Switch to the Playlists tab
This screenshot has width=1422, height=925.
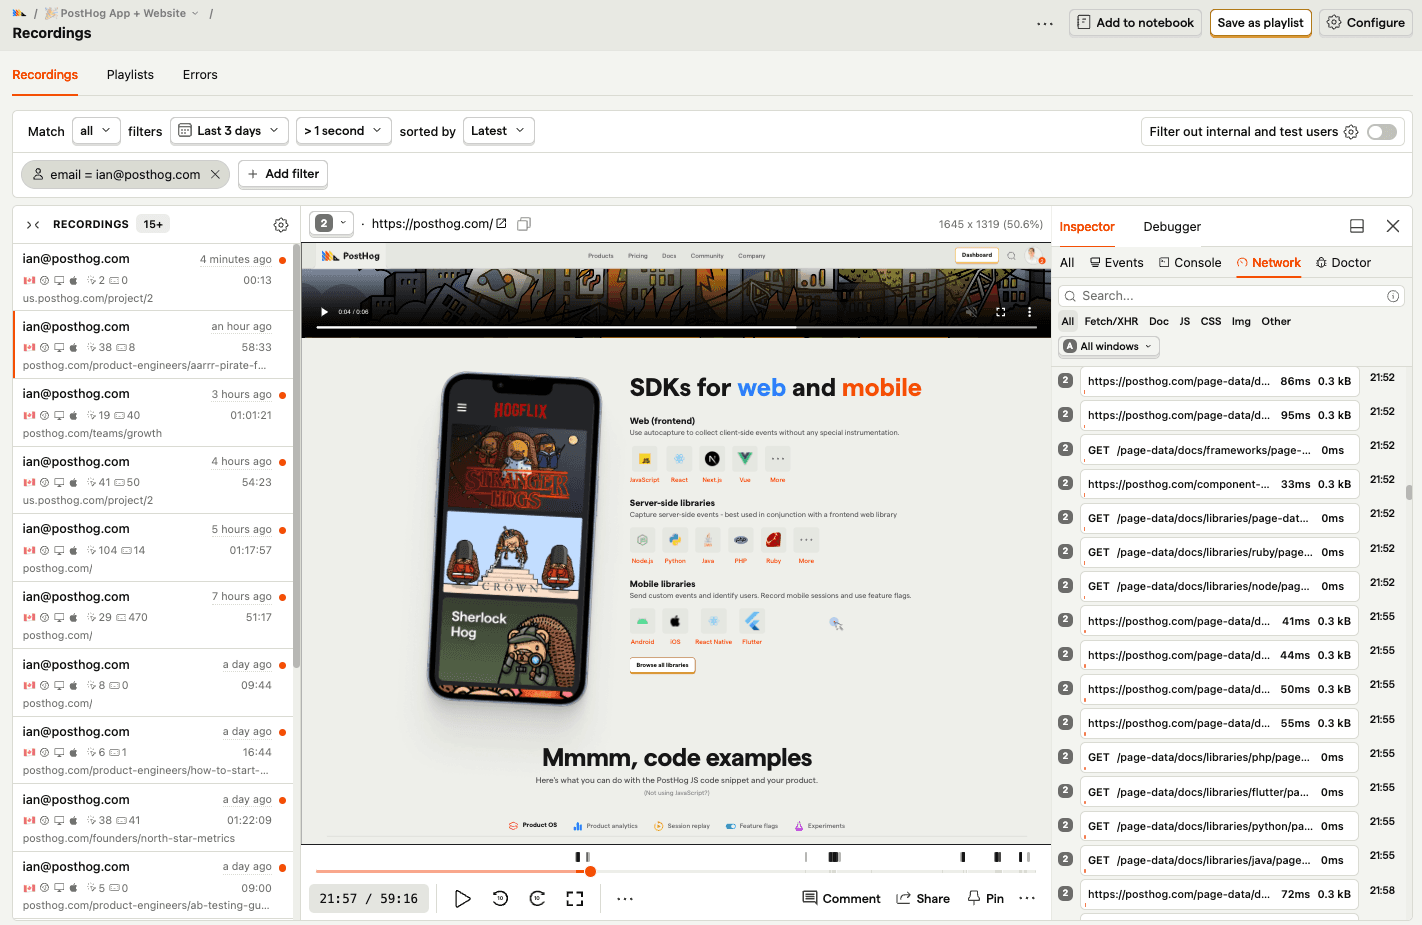pyautogui.click(x=130, y=75)
